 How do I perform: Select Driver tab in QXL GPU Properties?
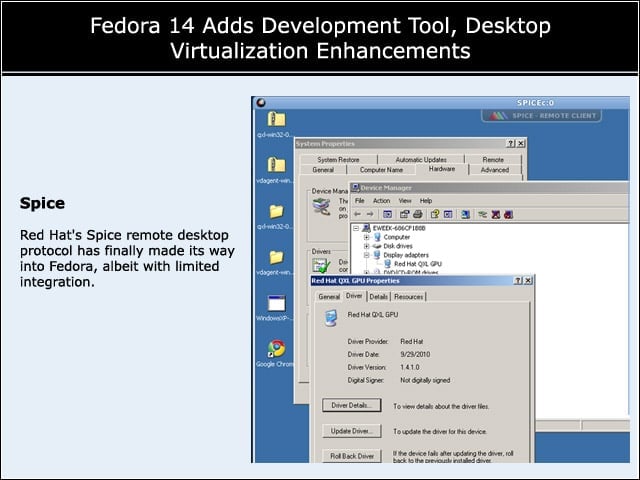click(354, 296)
